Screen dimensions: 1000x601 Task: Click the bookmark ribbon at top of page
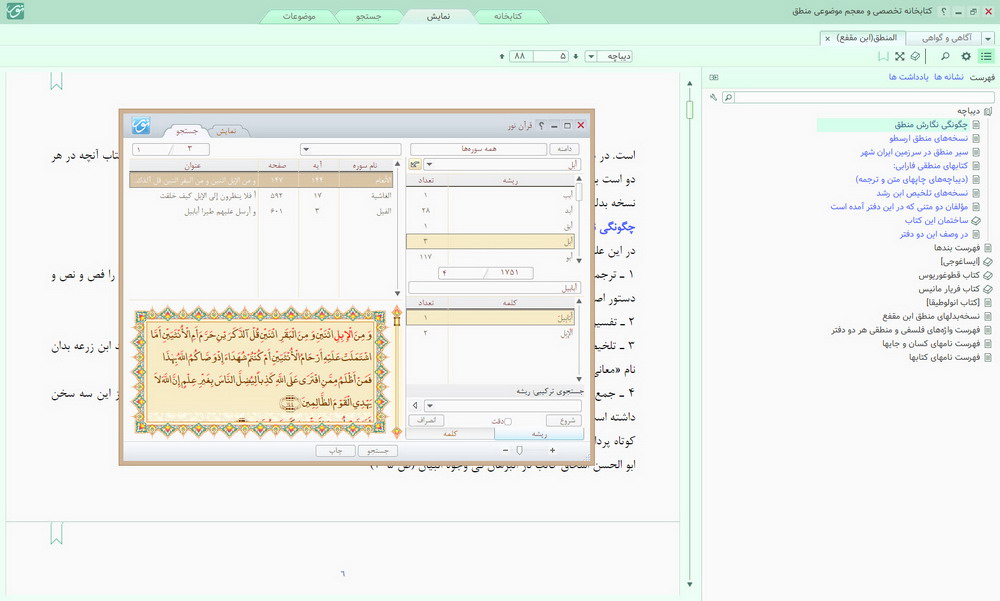56,81
